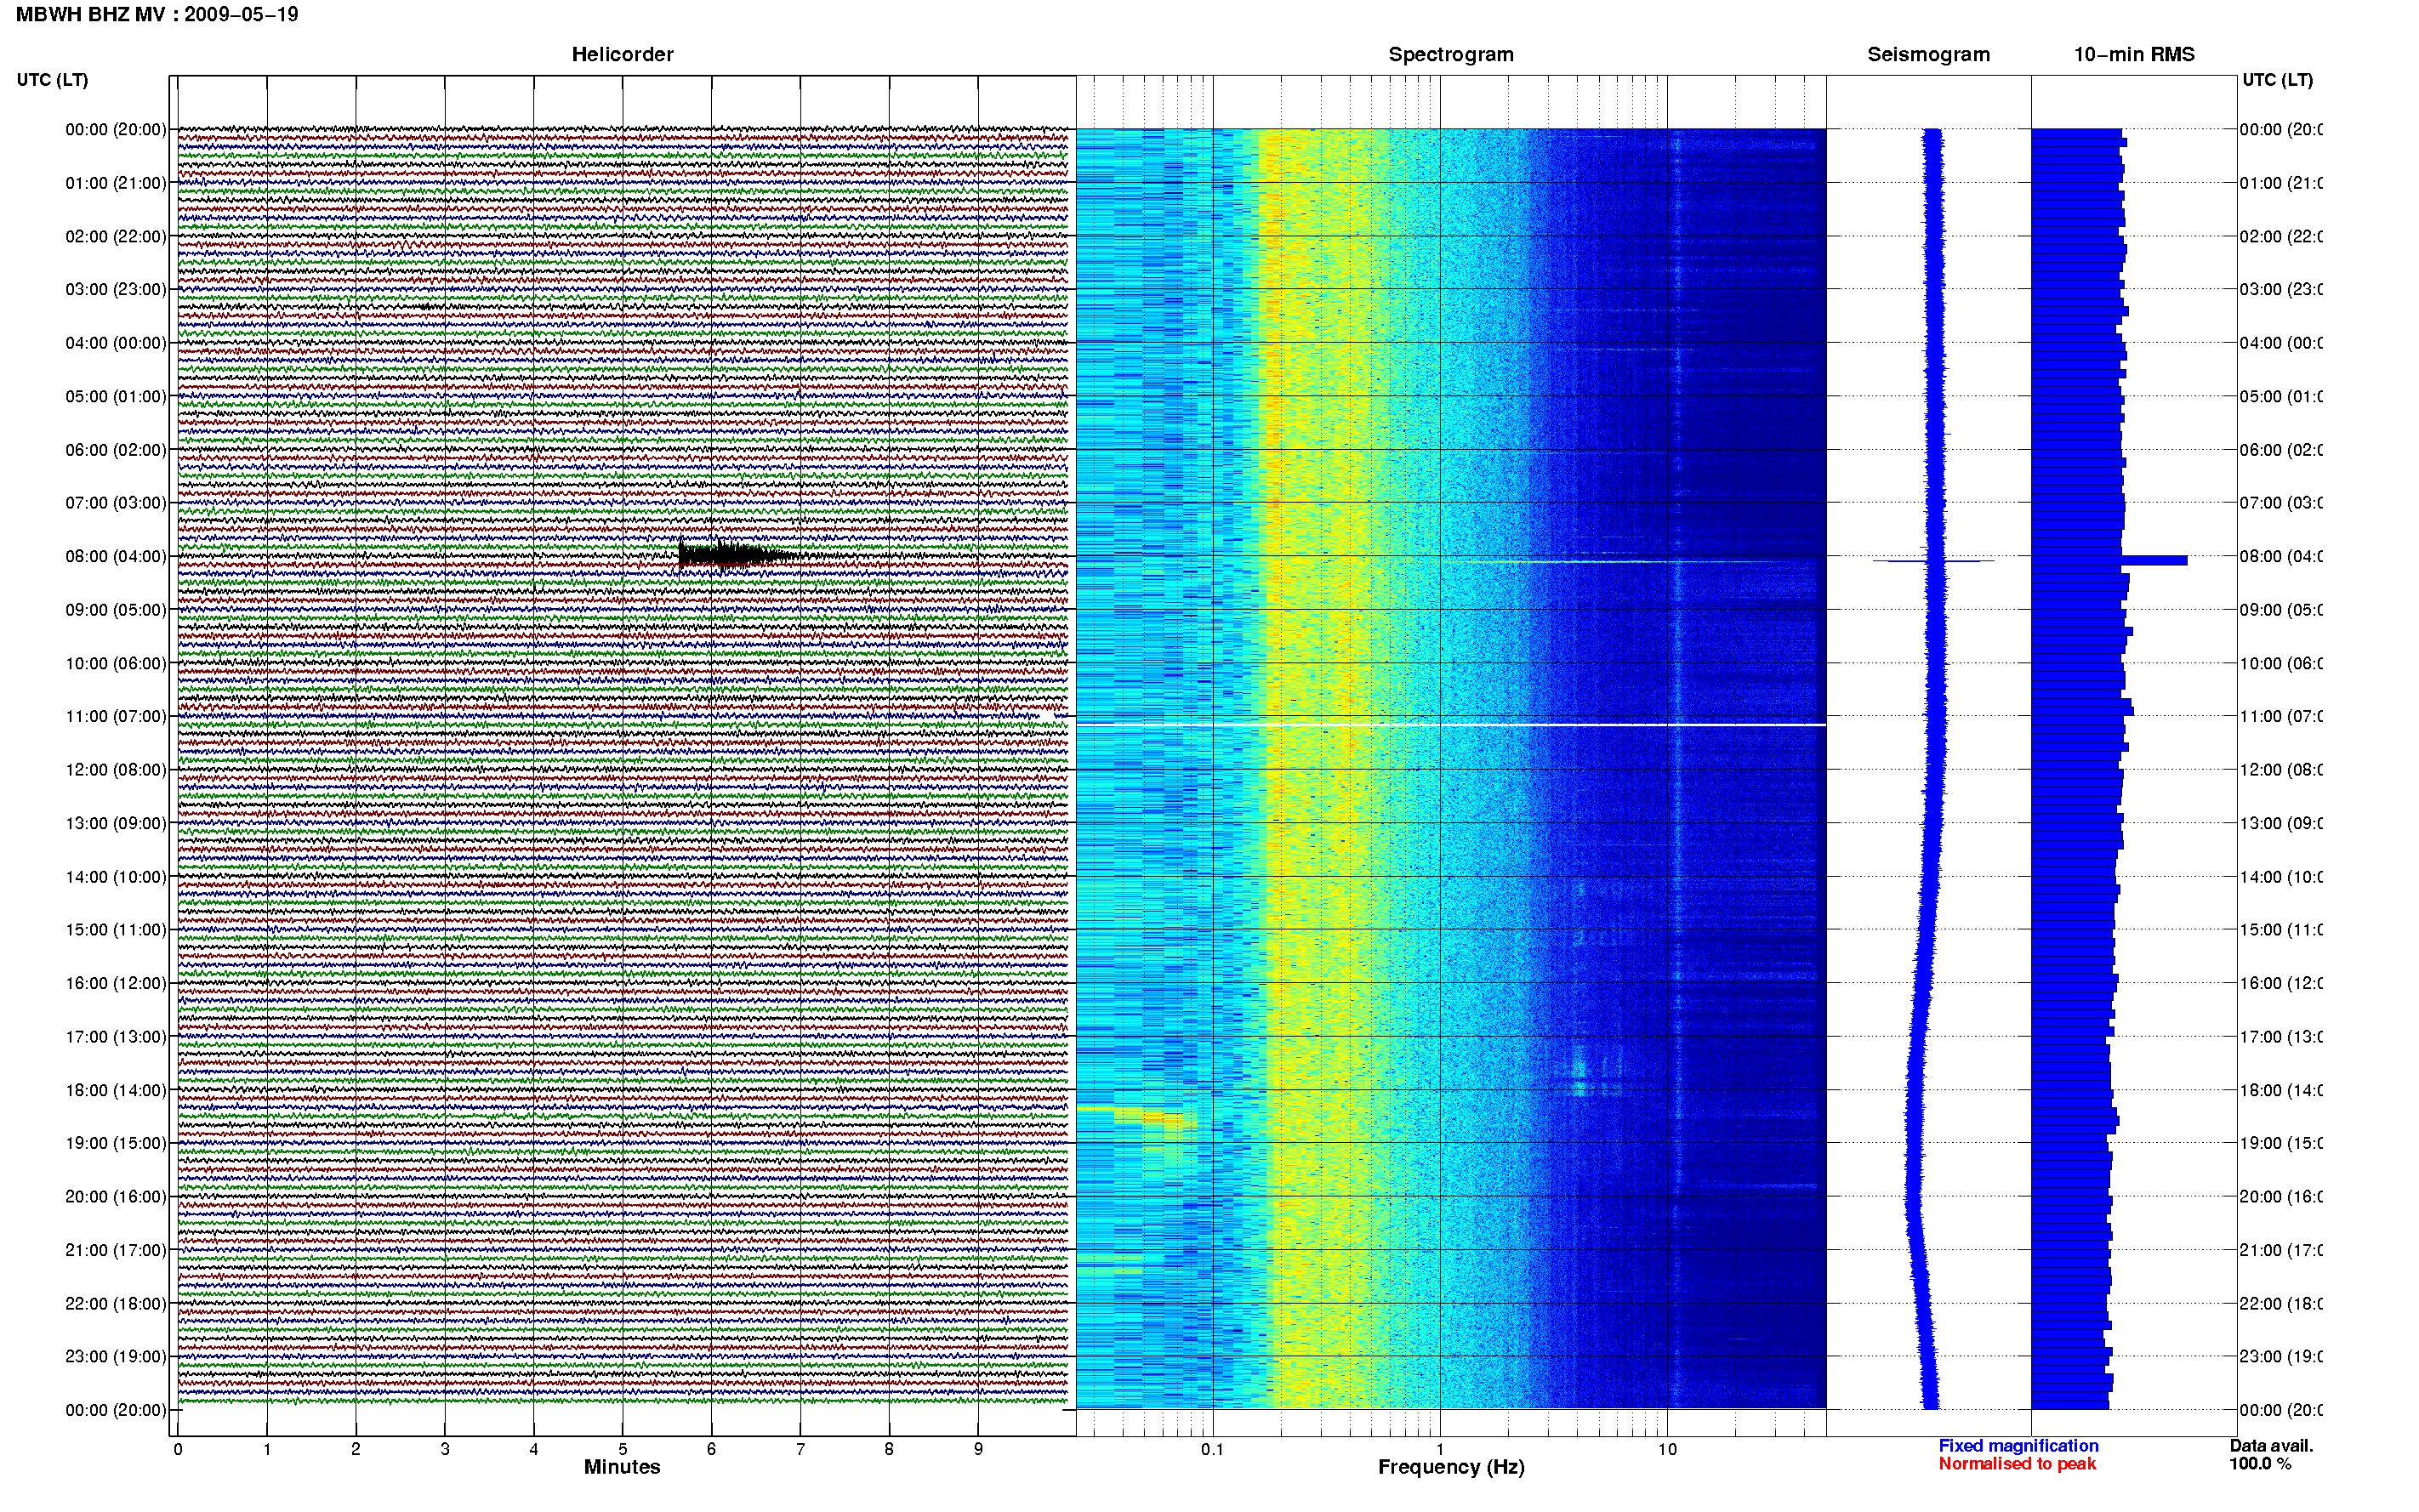Select the 9 tick on the Minutes axis

click(x=978, y=1449)
